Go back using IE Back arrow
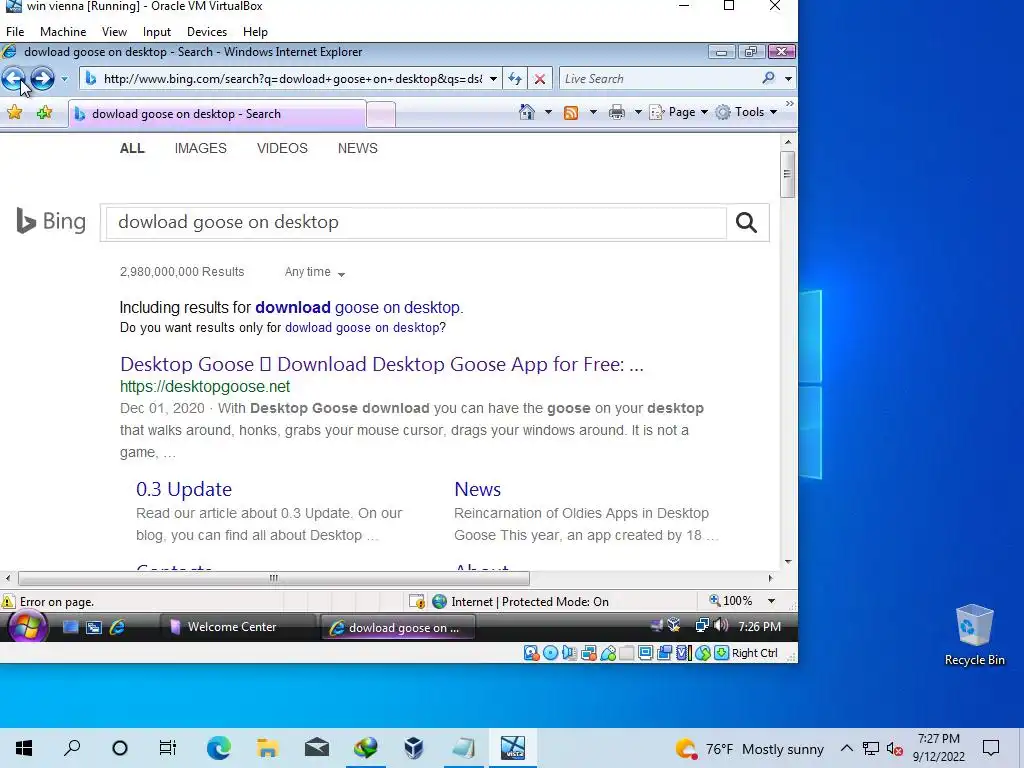 point(14,79)
